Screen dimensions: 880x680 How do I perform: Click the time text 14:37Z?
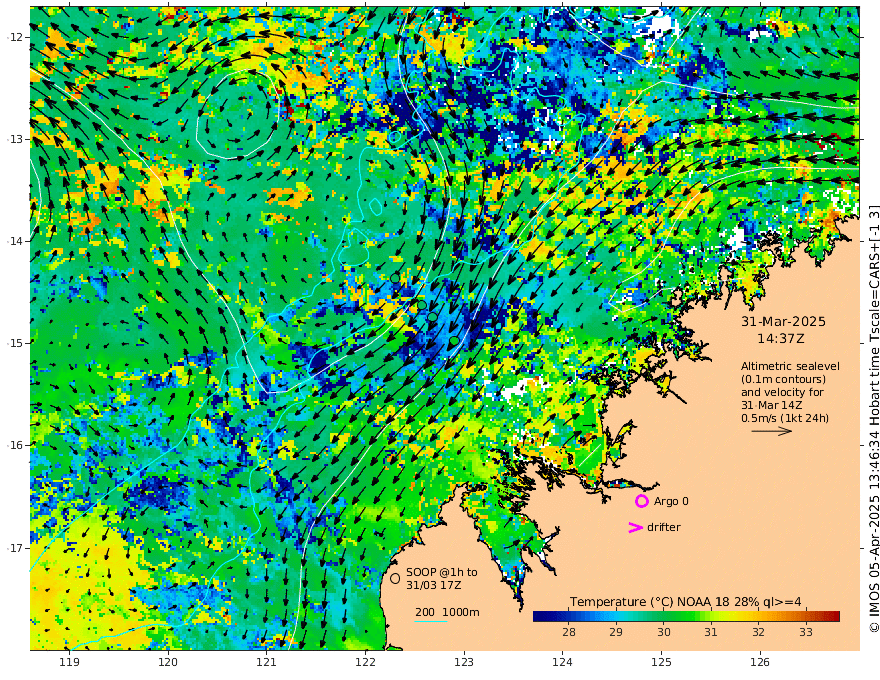pos(781,339)
